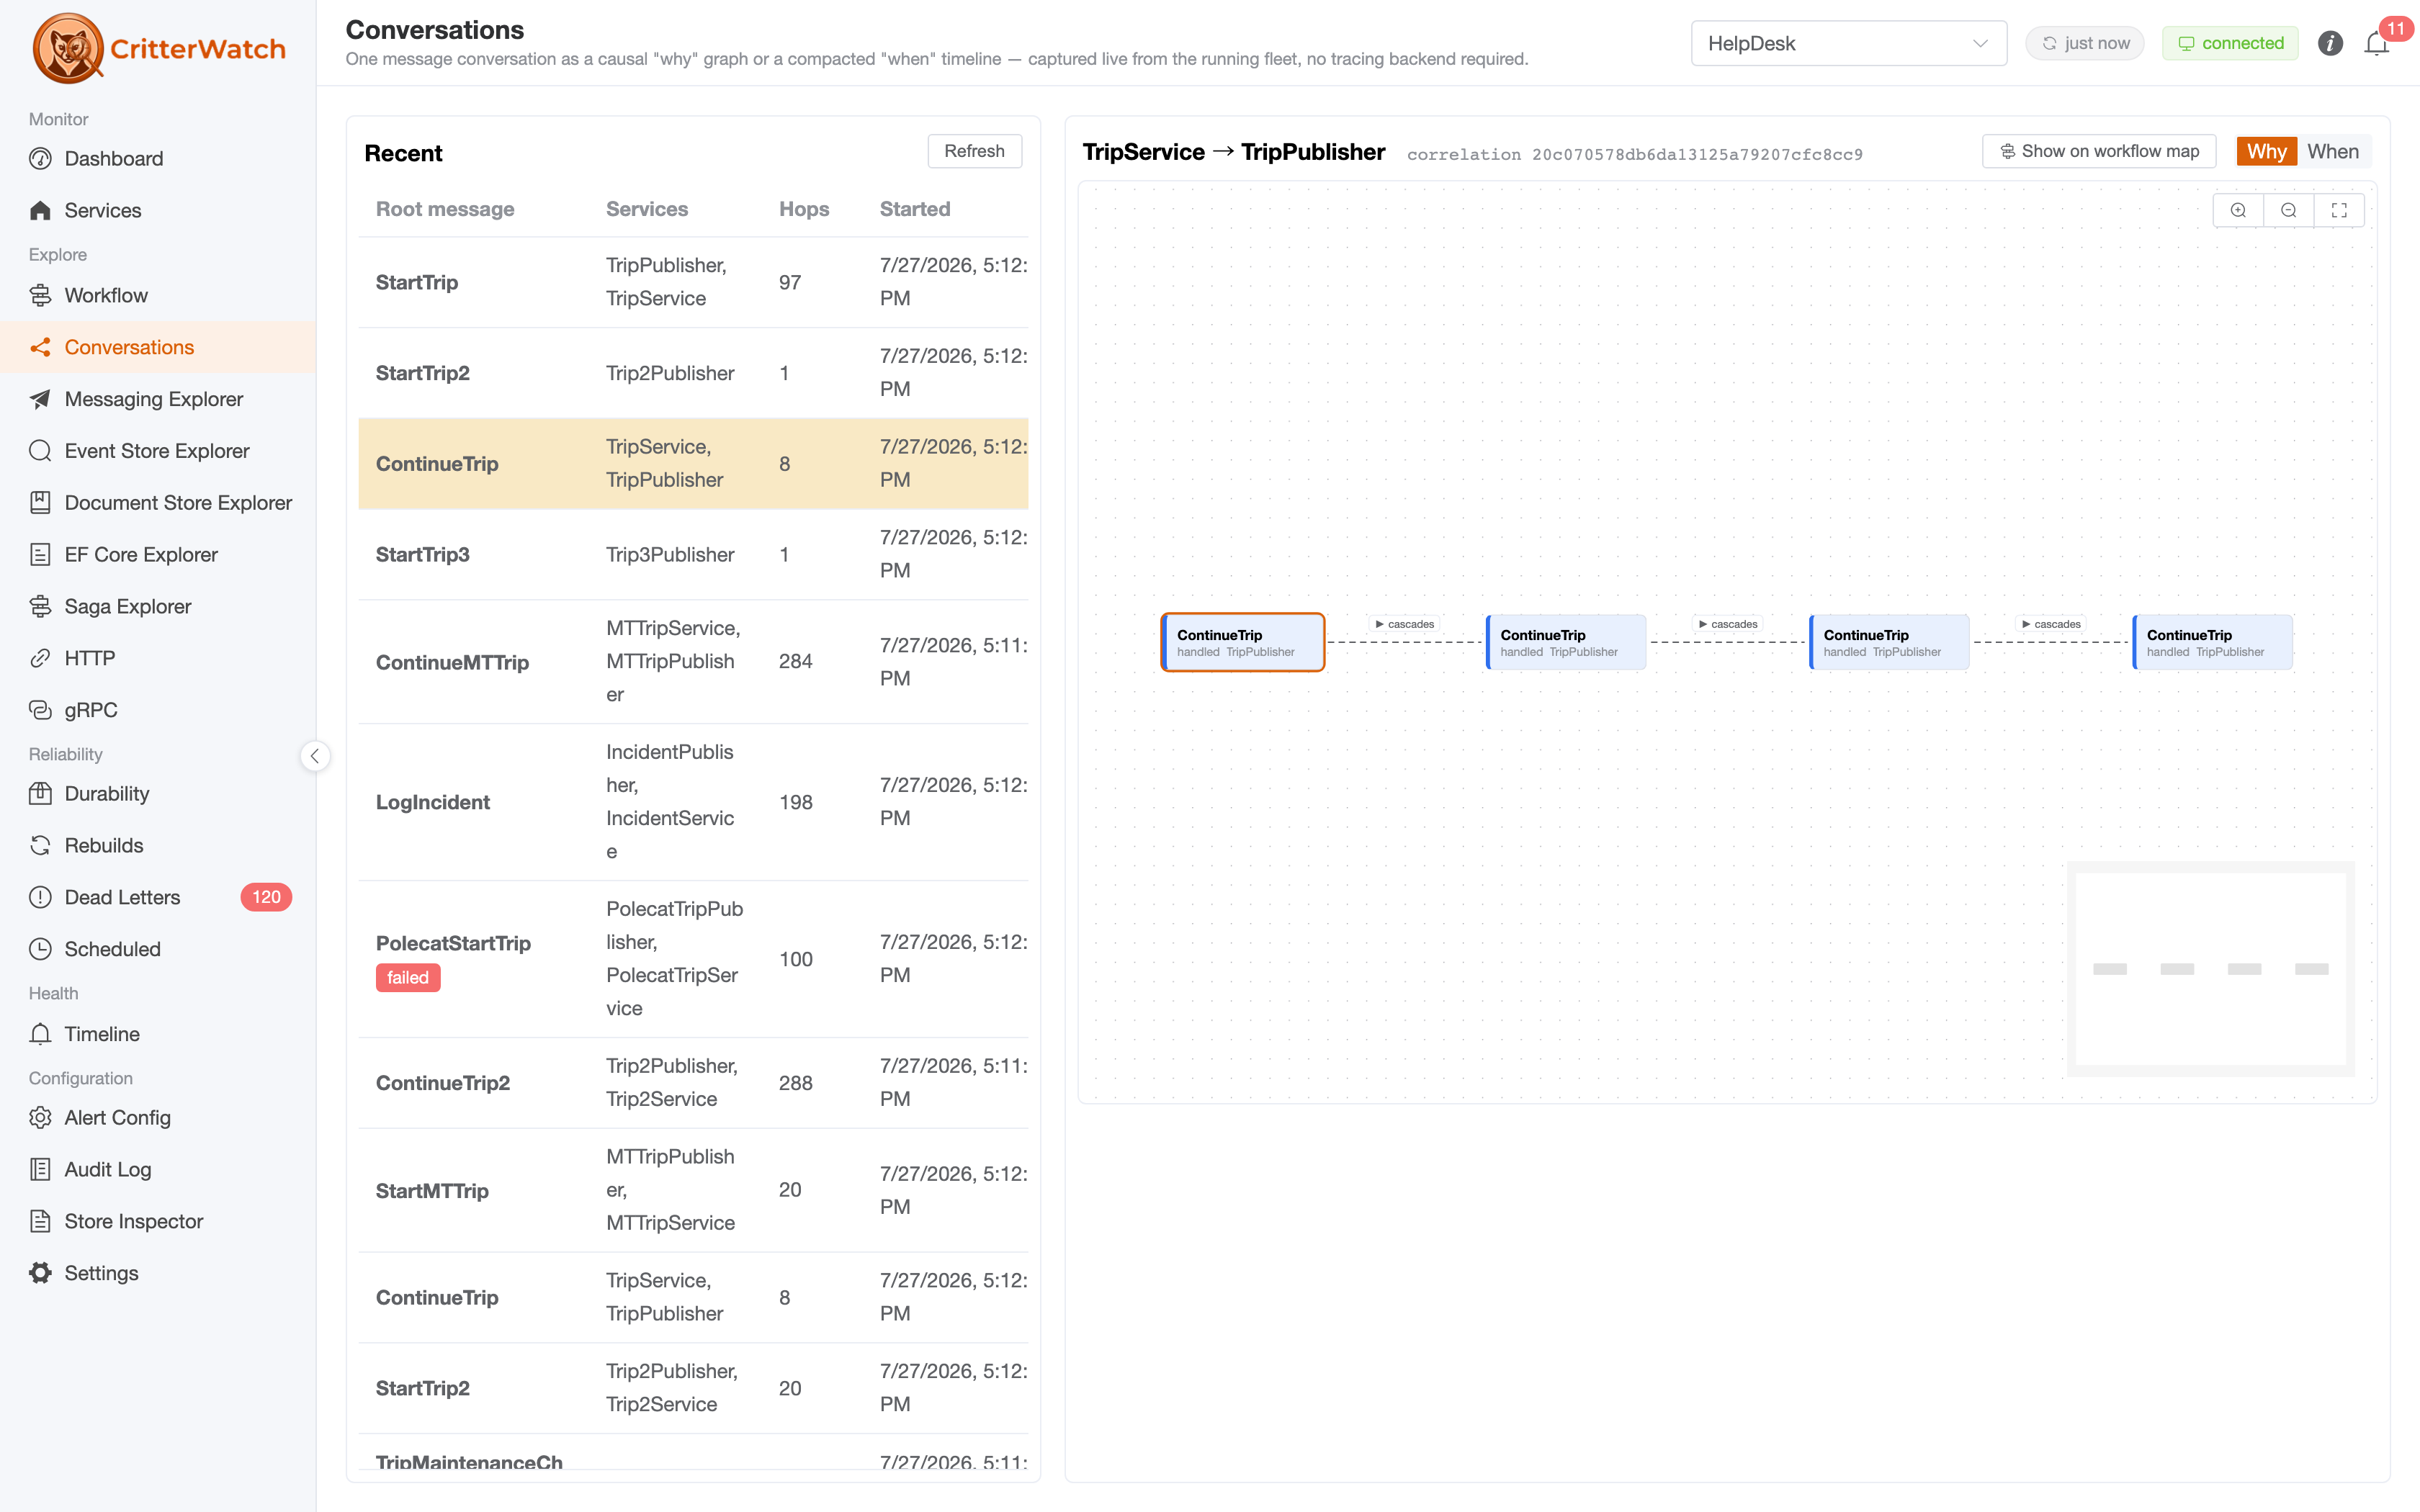This screenshot has width=2420, height=1512.
Task: Click the gRPC chain icon
Action: [x=40, y=710]
